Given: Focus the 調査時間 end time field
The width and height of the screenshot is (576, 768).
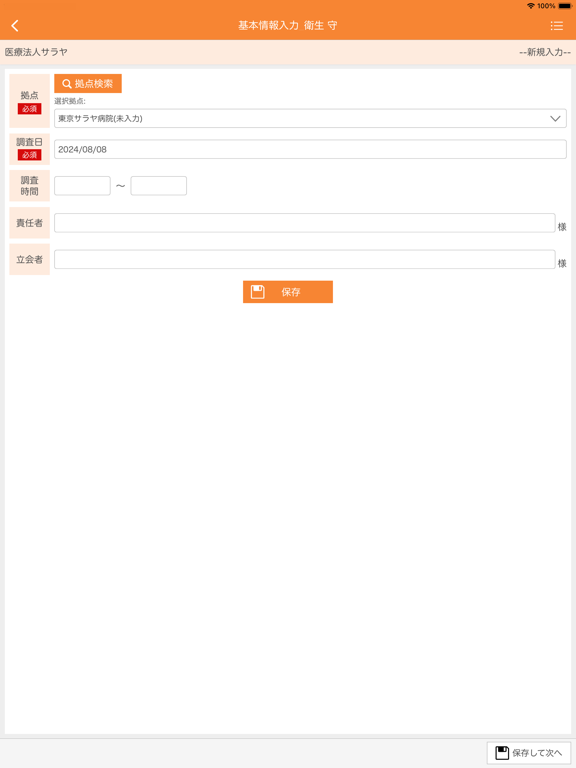Looking at the screenshot, I should (159, 186).
